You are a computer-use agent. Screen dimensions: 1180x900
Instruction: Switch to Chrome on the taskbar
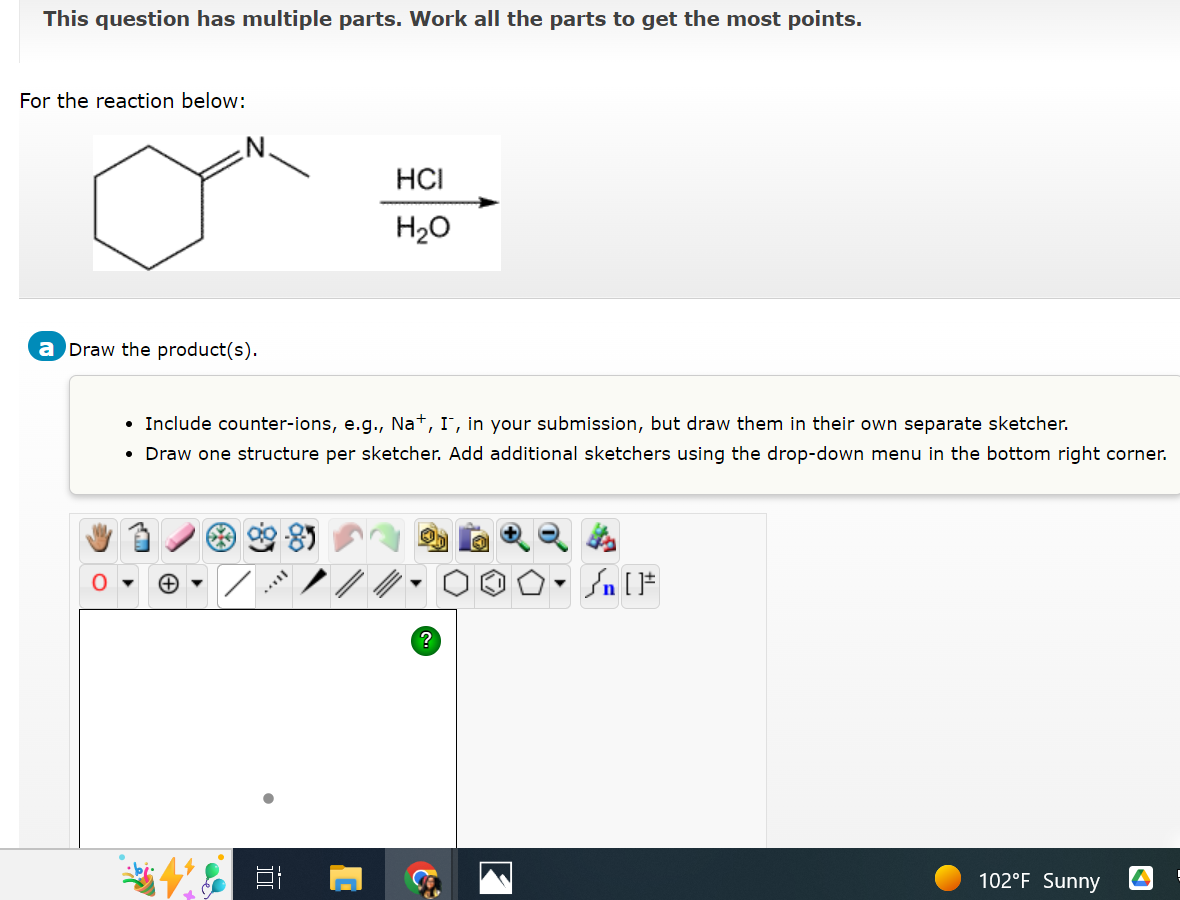pyautogui.click(x=421, y=878)
